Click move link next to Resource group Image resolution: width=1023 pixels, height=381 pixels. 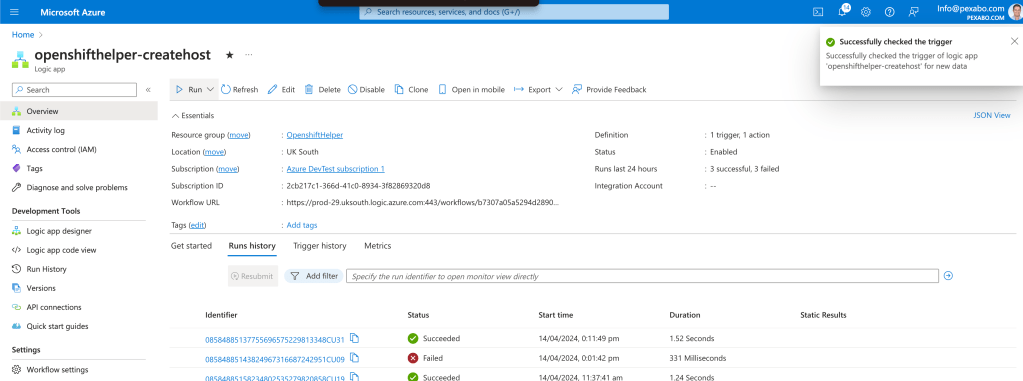point(239,135)
